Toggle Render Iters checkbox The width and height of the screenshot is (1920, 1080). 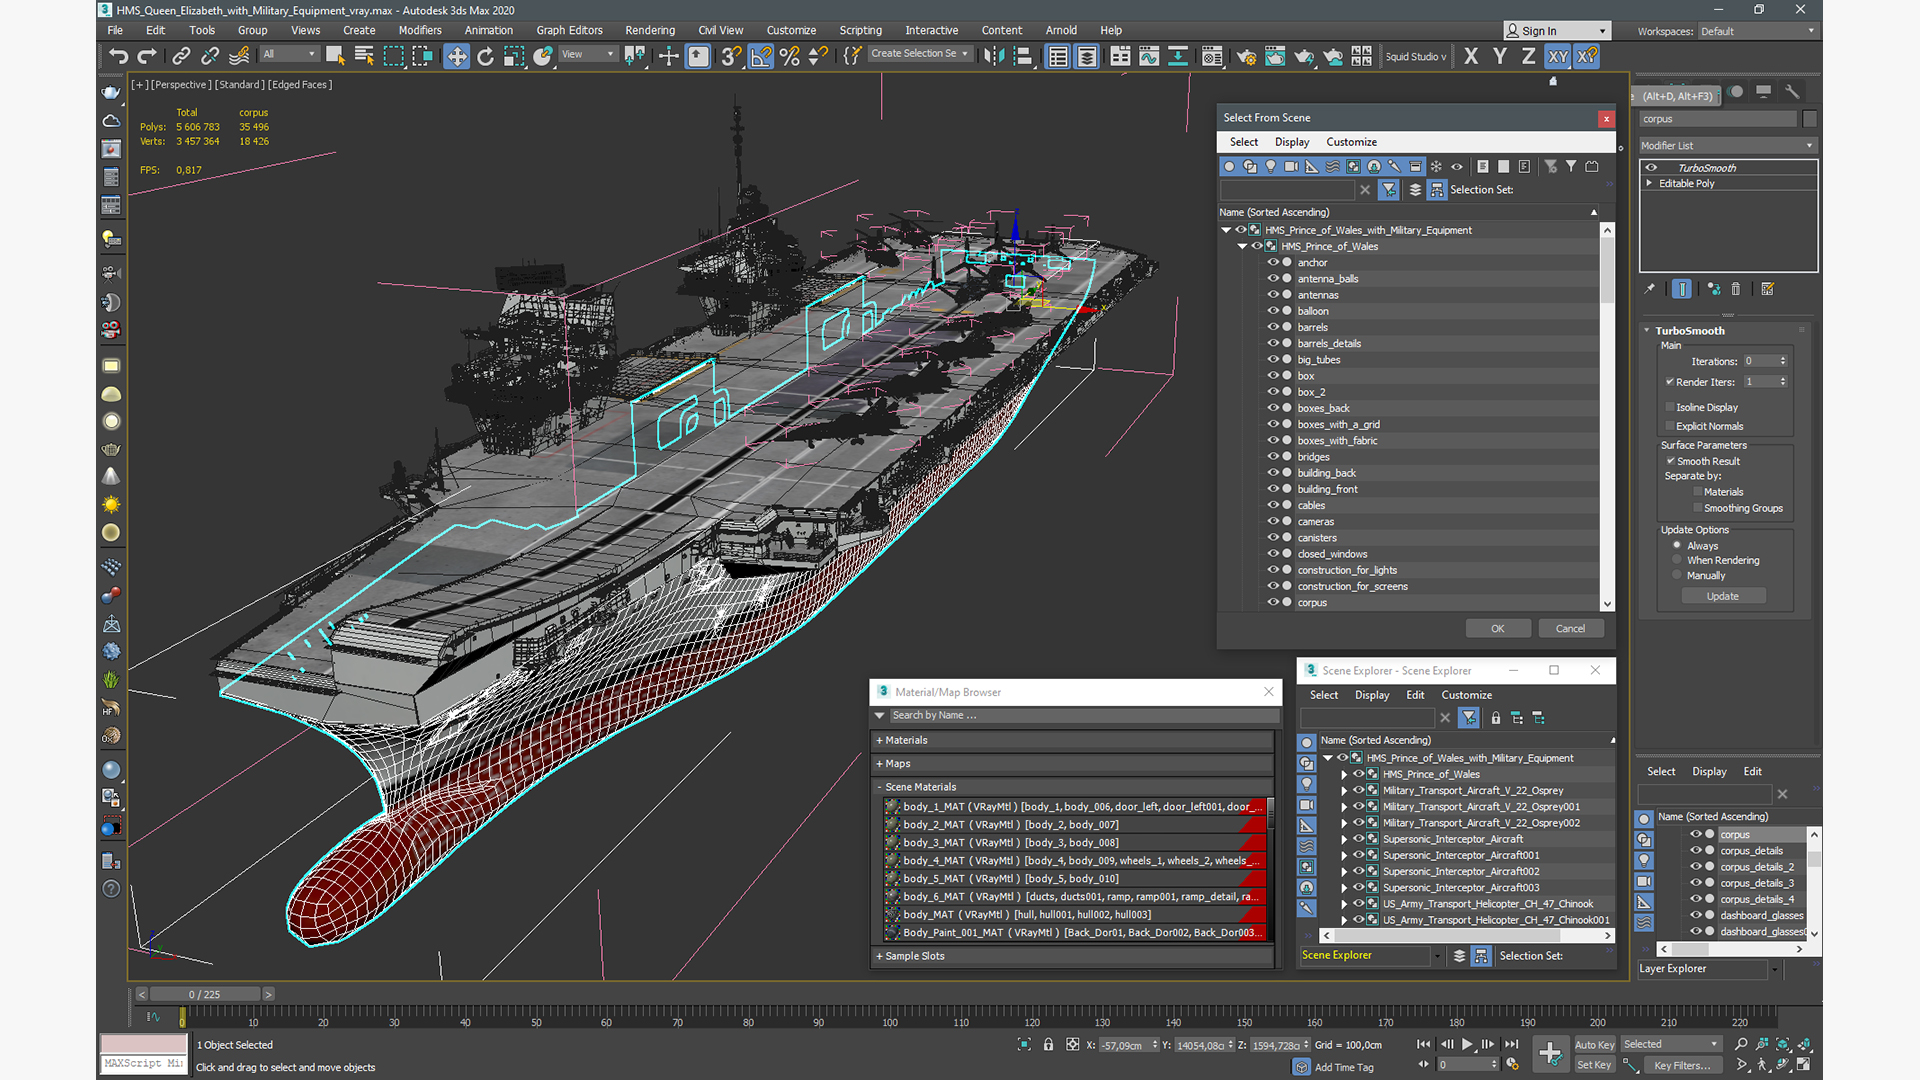pyautogui.click(x=1670, y=382)
